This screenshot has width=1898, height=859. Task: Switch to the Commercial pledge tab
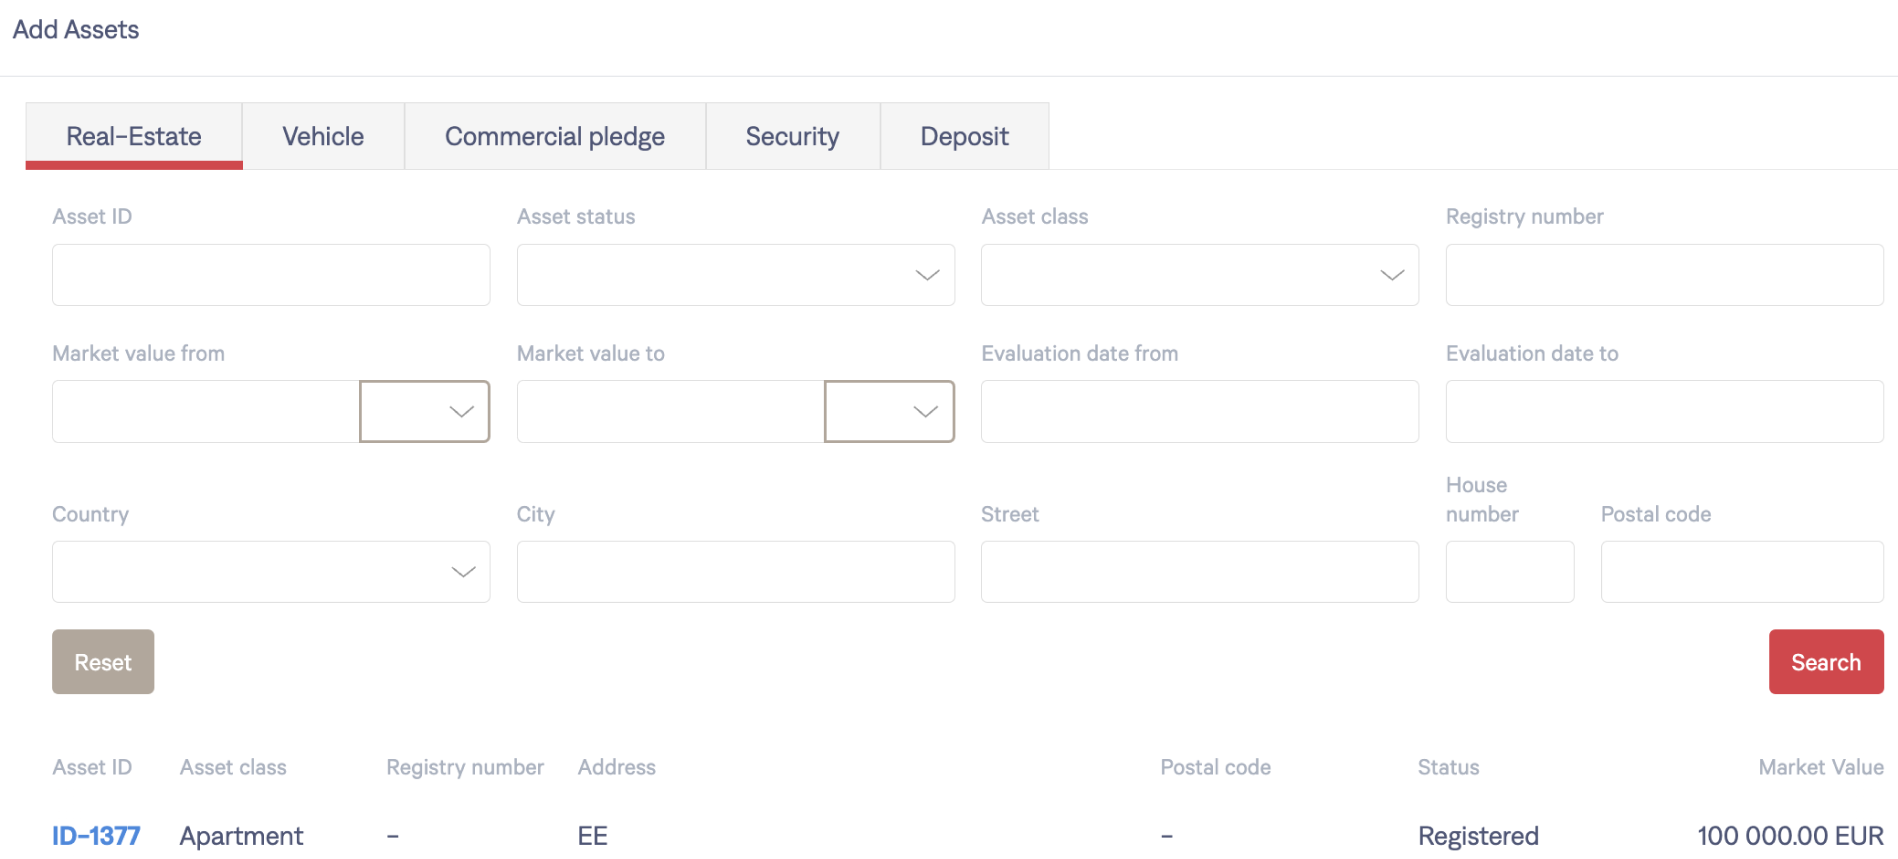point(555,136)
